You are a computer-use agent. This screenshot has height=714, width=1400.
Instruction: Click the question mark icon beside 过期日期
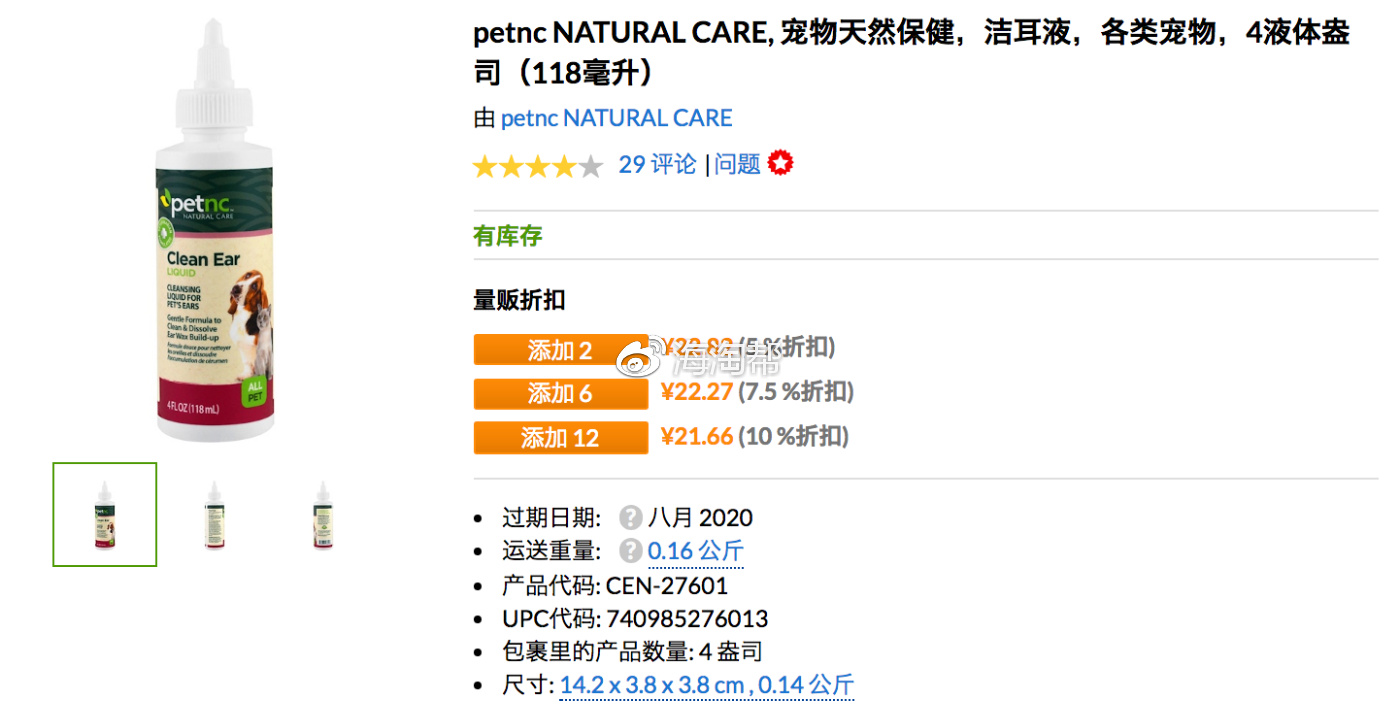[x=630, y=518]
